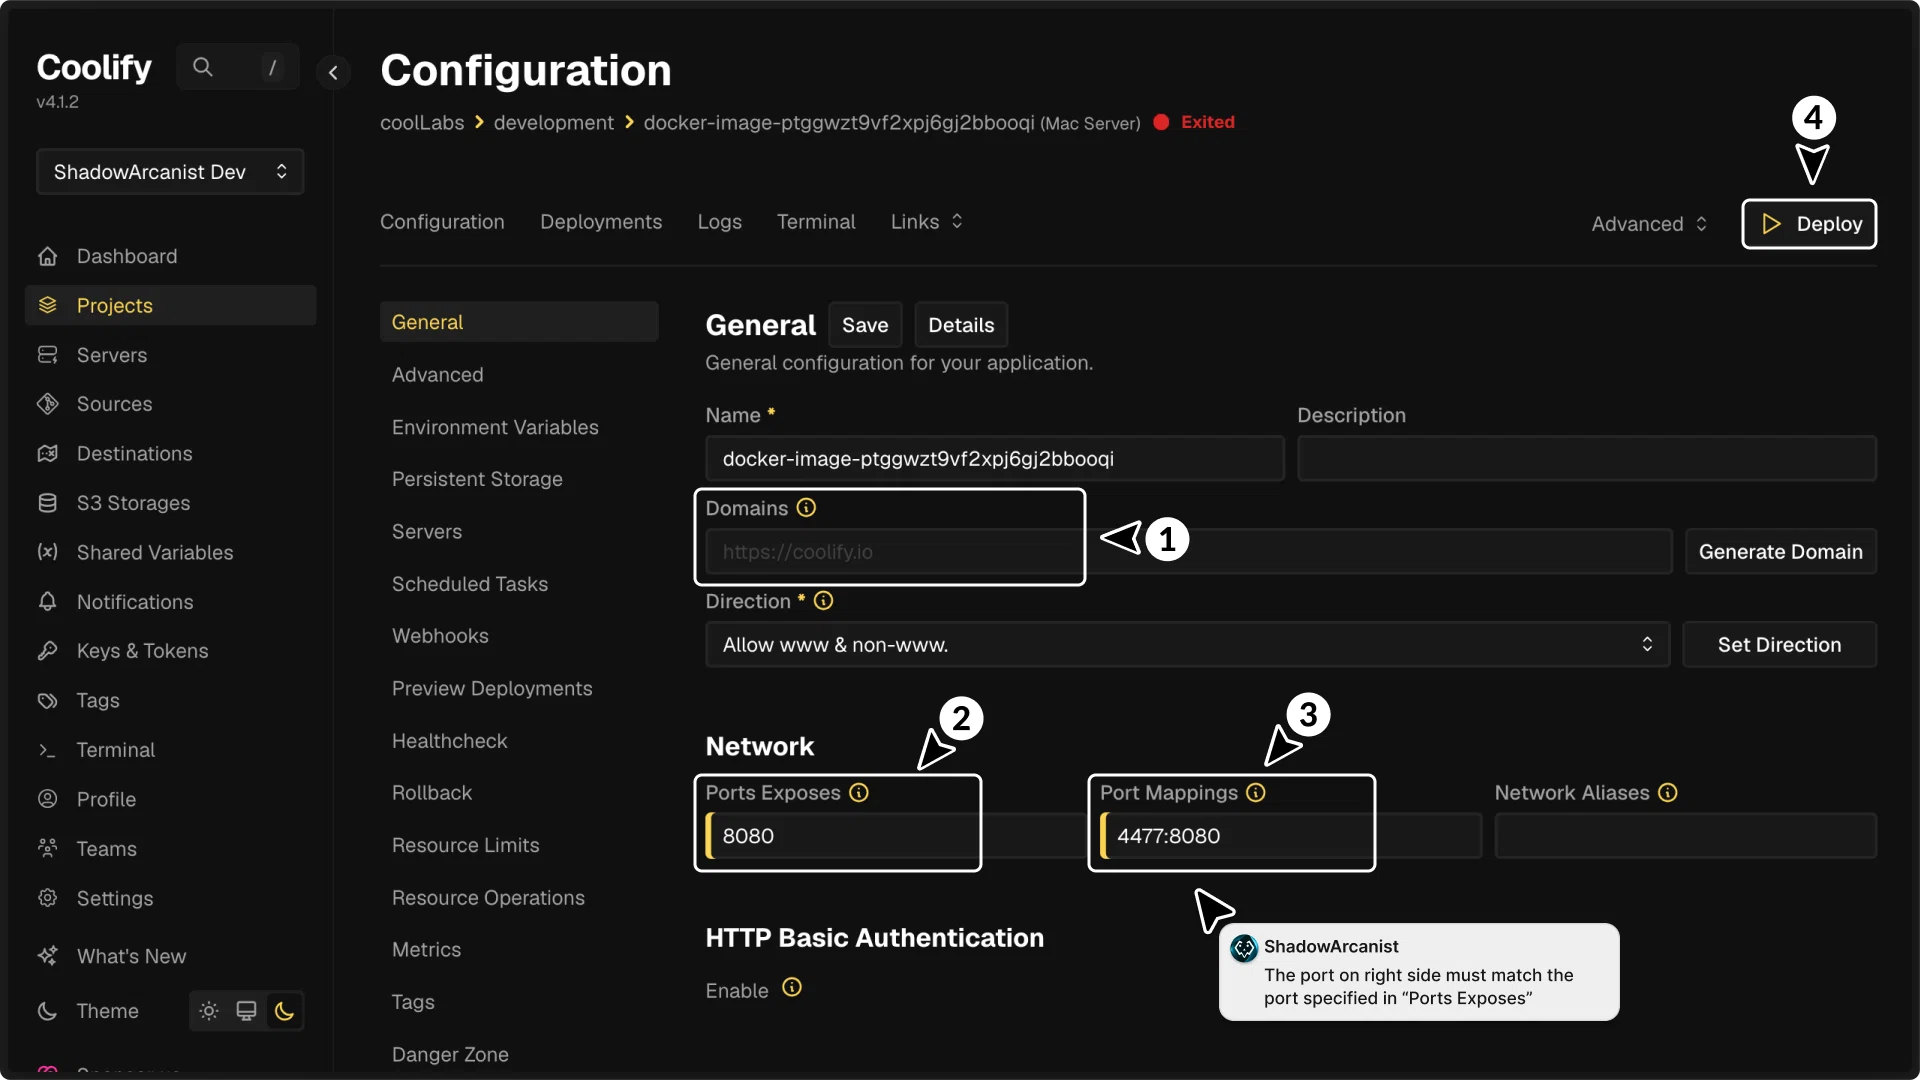Show info for HTTP Basic Authentication Enable
This screenshot has width=1920, height=1080.
pyautogui.click(x=792, y=988)
